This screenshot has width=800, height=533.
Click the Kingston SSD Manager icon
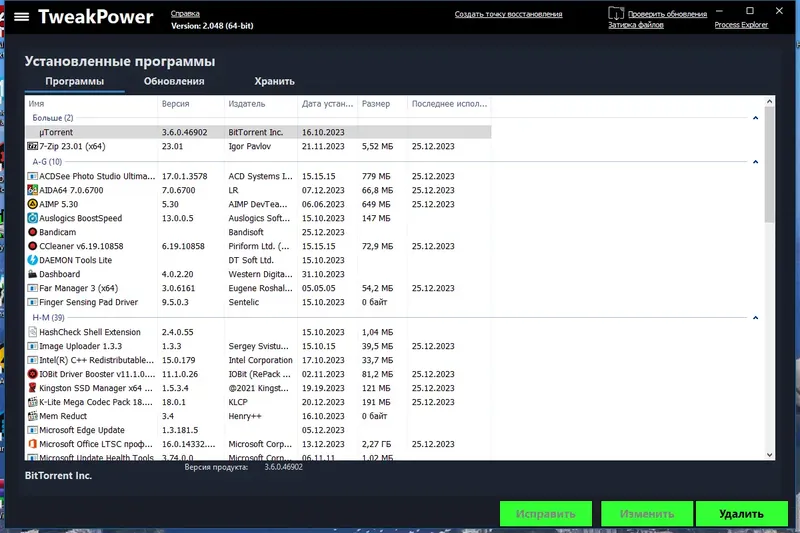coord(32,388)
